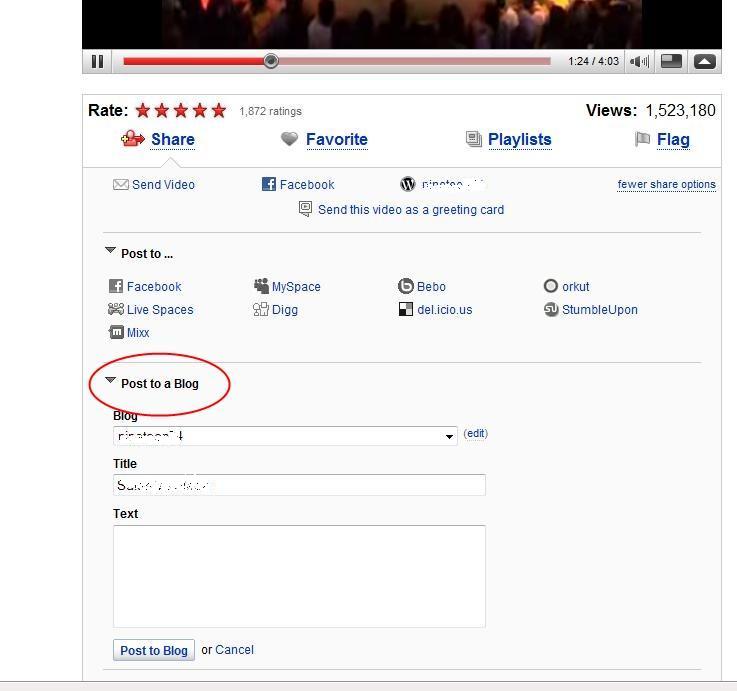Viewport: 737px width, 691px height.
Task: Click the expand player arrow icon
Action: [704, 61]
